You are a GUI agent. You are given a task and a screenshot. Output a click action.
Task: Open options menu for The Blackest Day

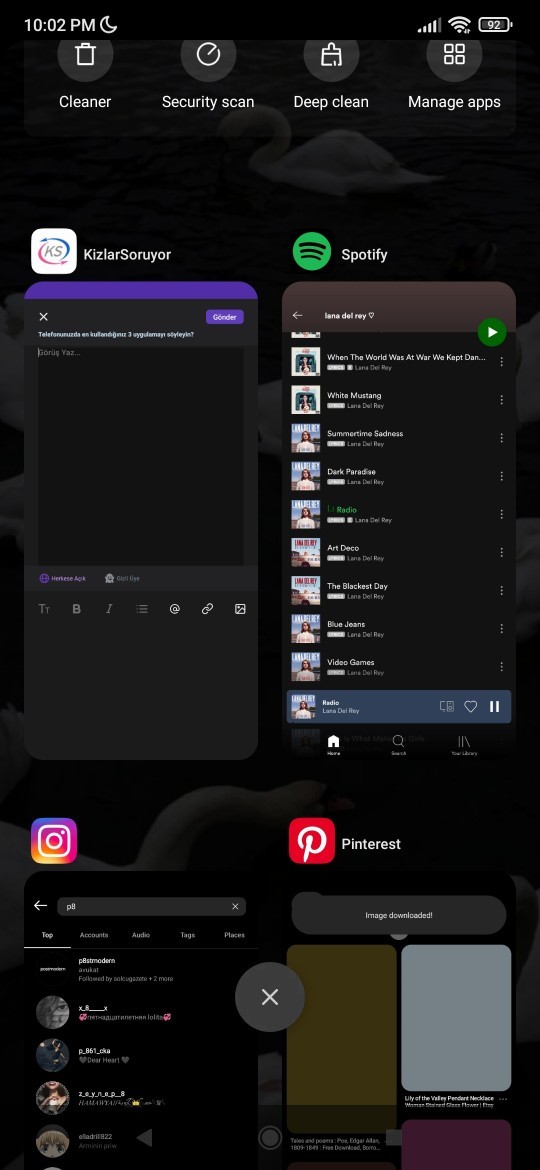tap(501, 590)
